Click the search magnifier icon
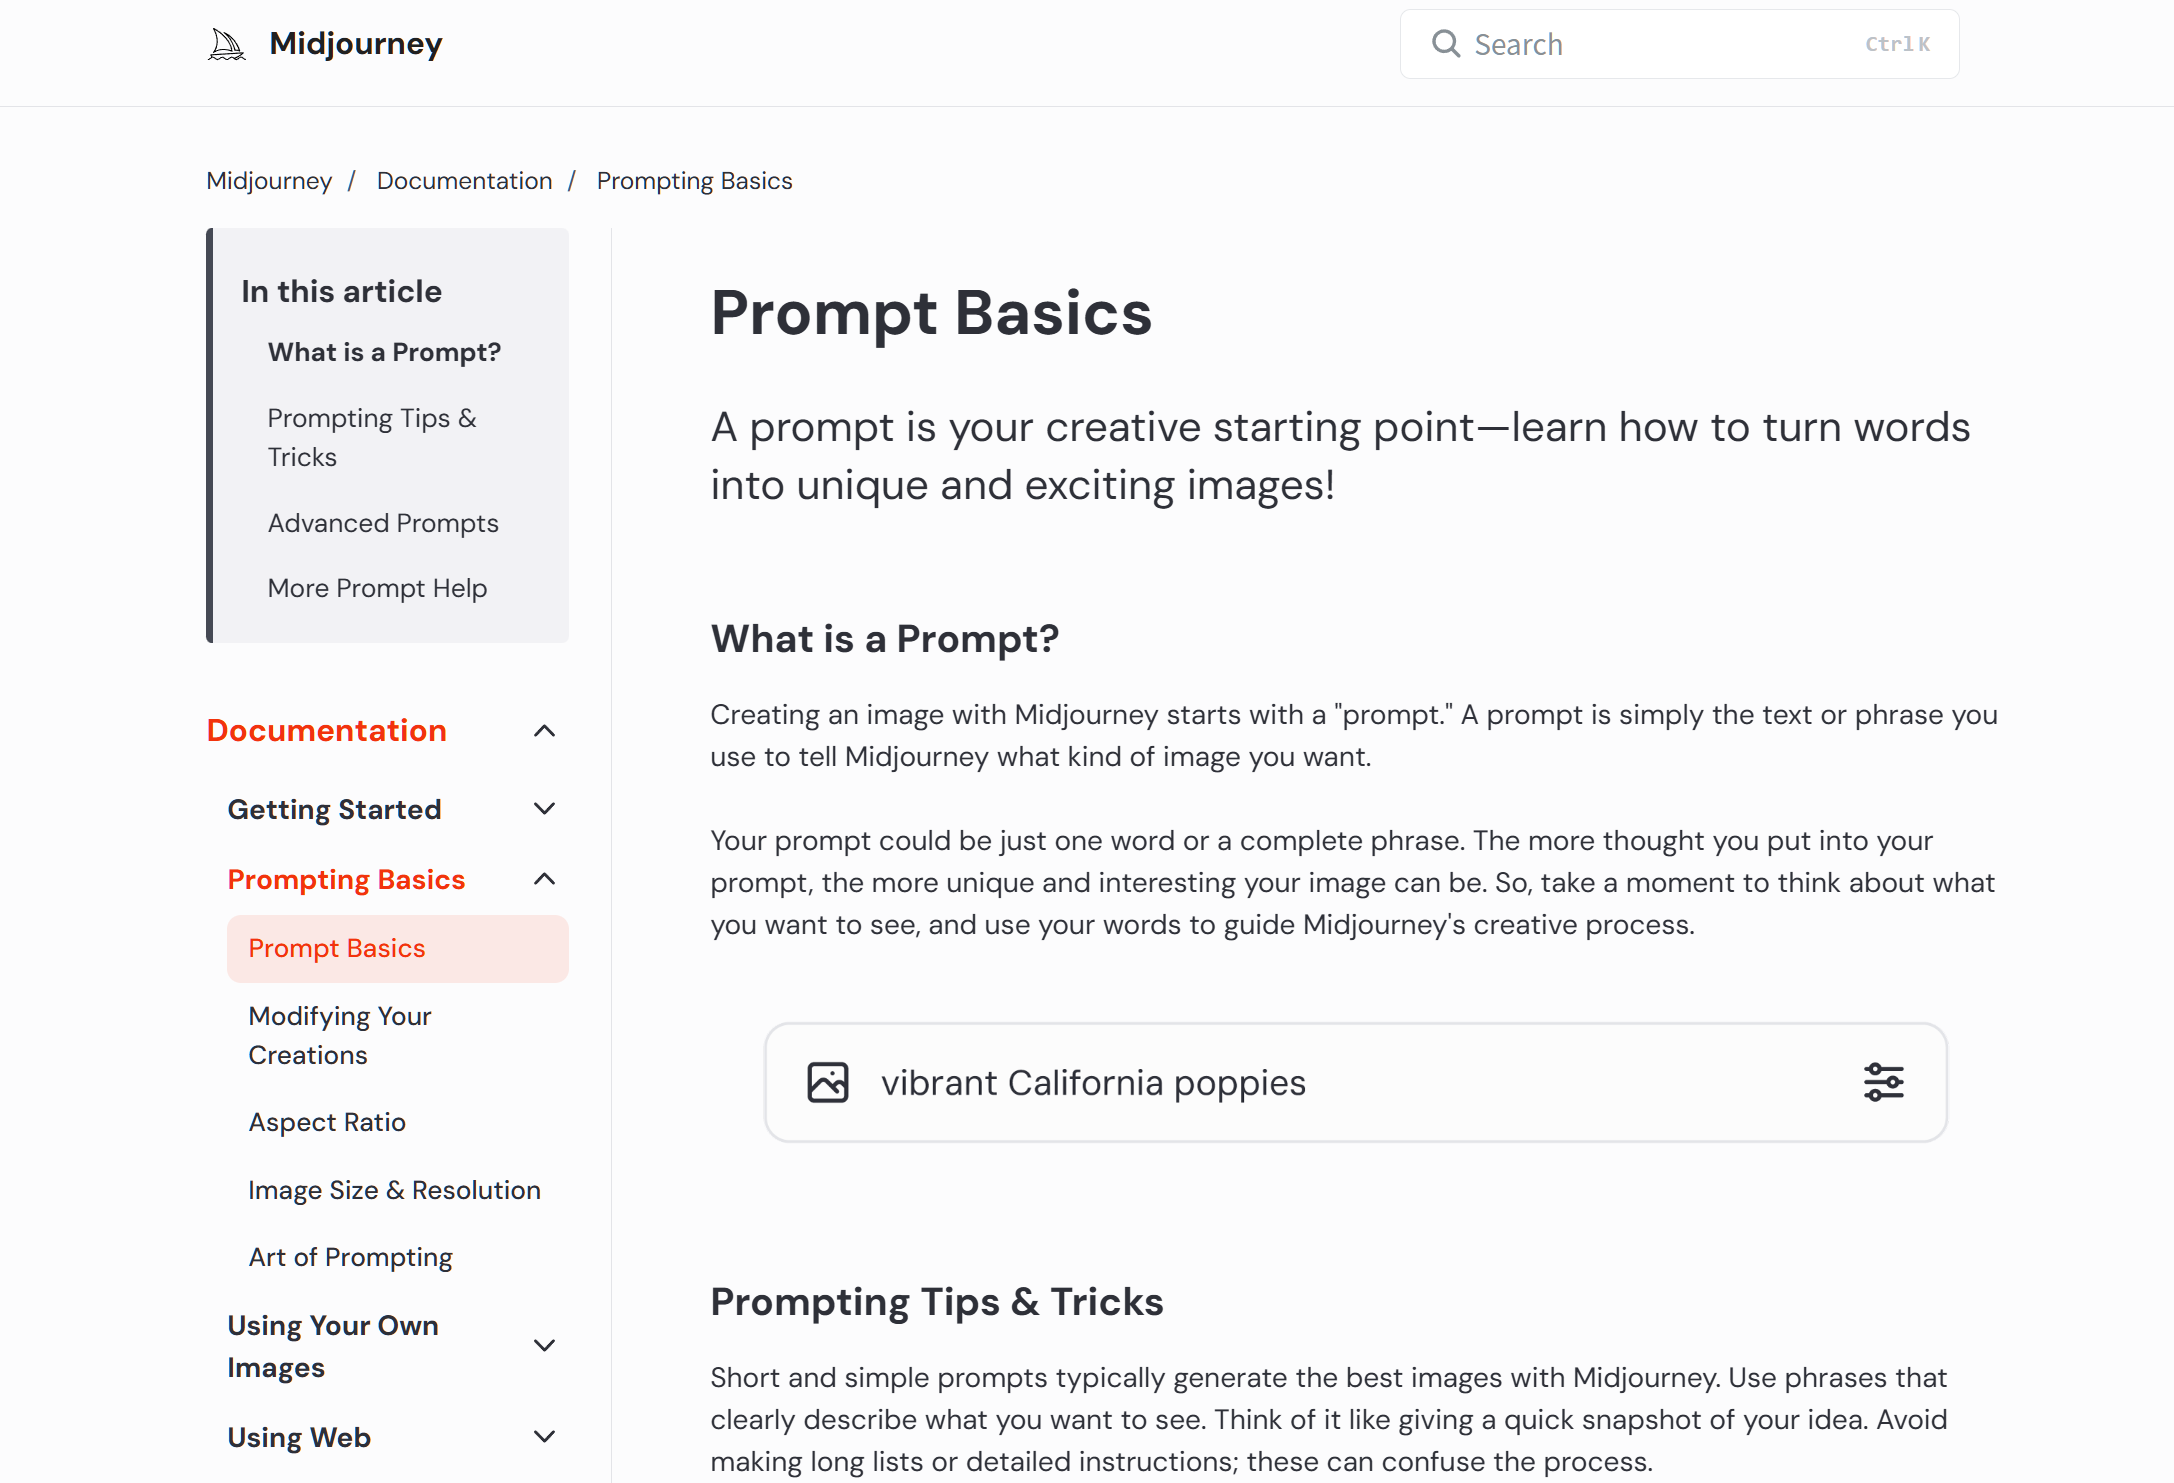Screen dimensions: 2174x1483 (x=1446, y=43)
